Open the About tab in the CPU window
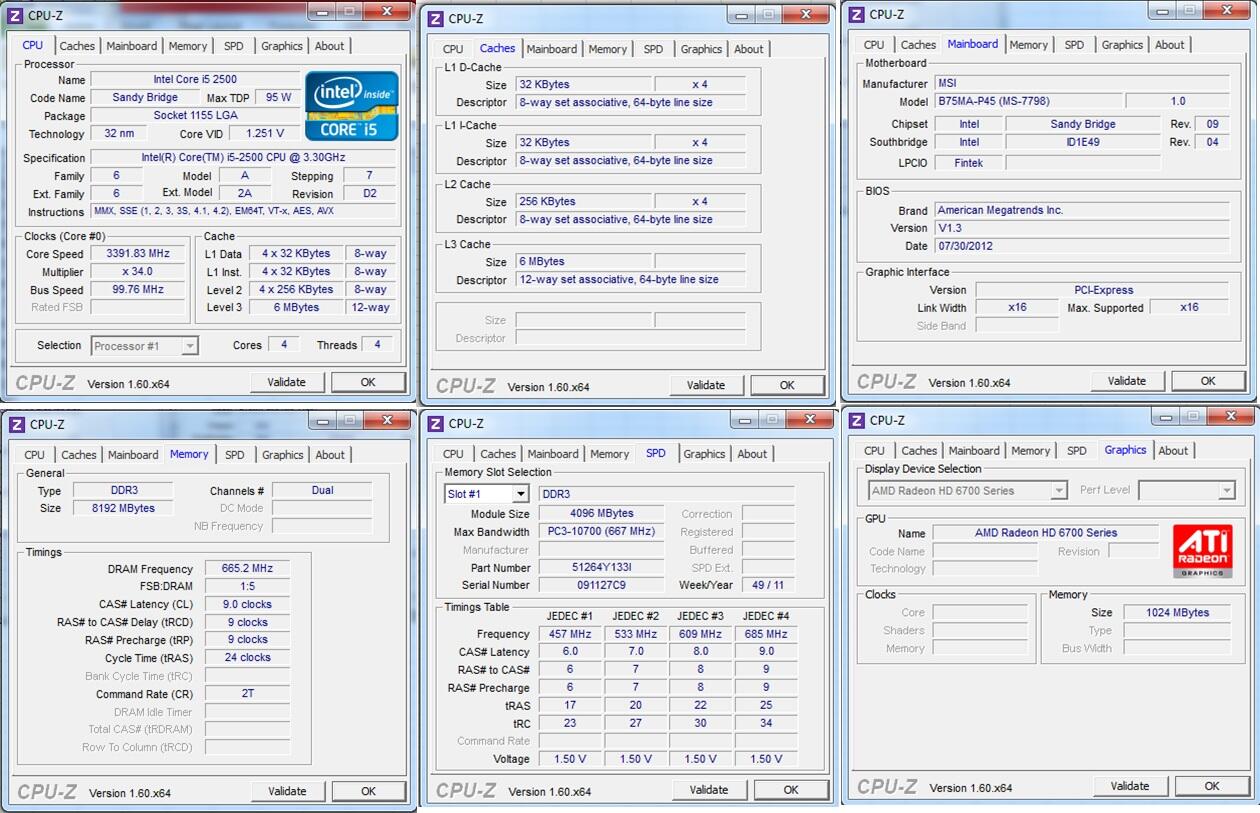This screenshot has height=813, width=1260. pos(330,46)
